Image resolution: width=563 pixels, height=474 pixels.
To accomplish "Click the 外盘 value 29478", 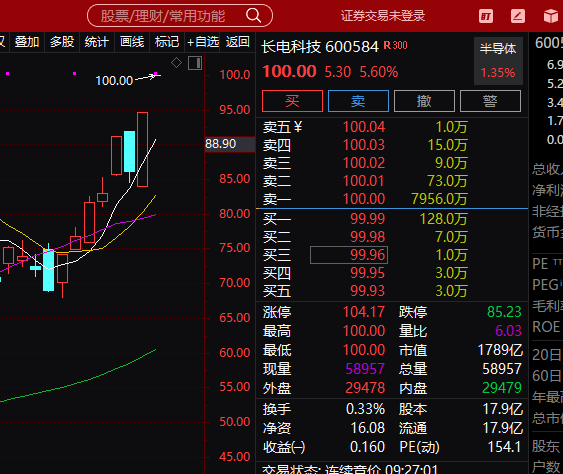I will tap(365, 388).
